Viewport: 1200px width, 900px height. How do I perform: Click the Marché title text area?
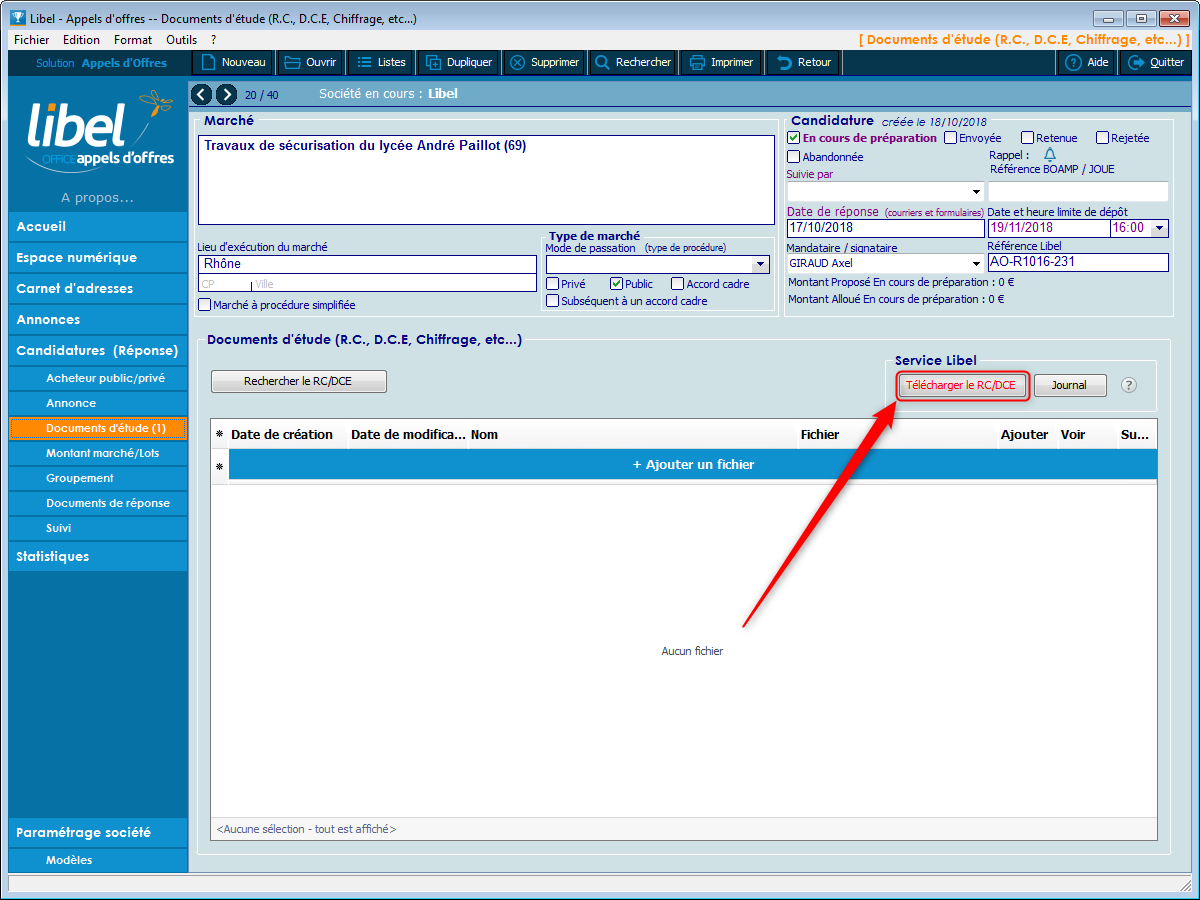(486, 179)
